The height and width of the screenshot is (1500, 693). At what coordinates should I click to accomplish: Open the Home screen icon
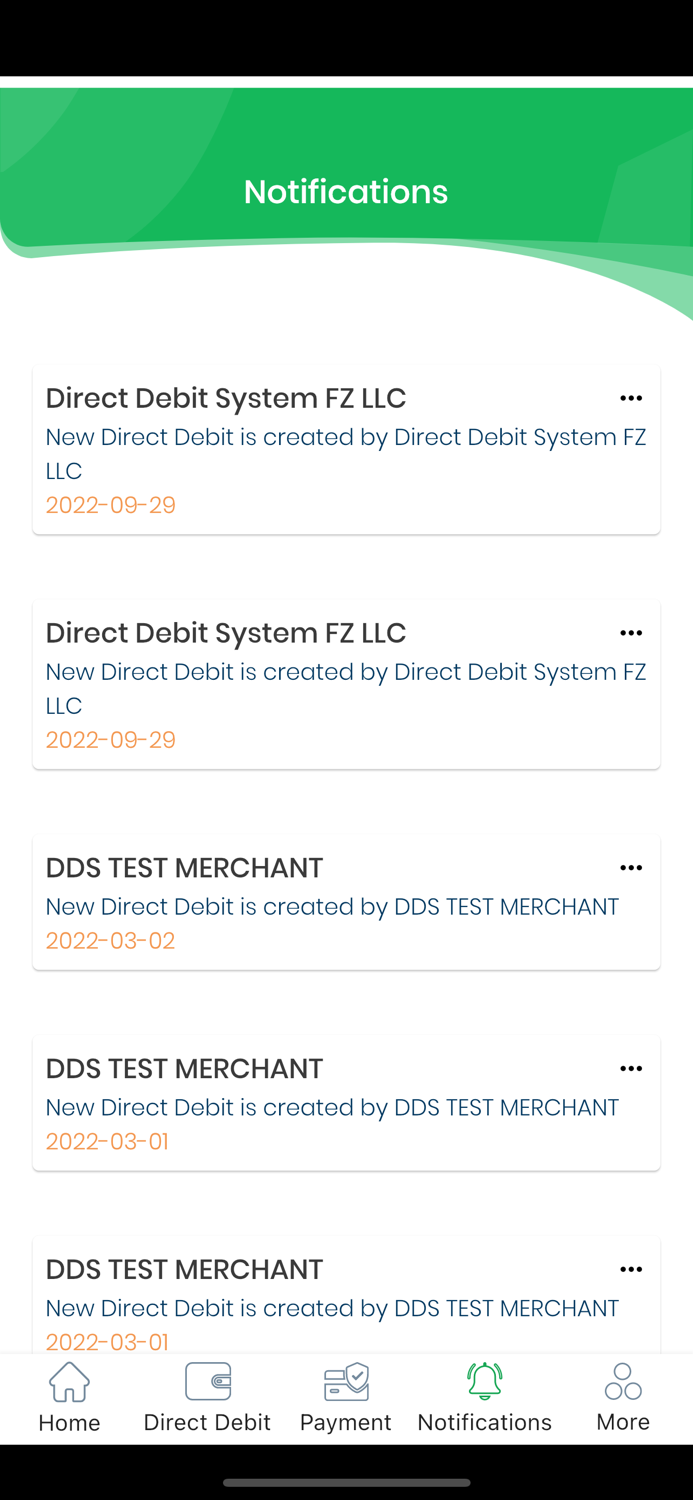tap(69, 1381)
